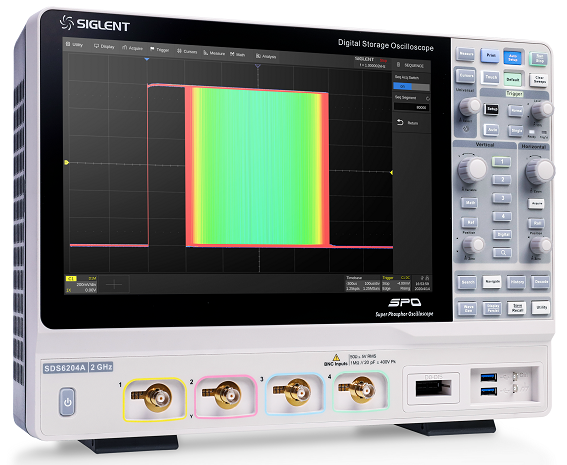Toggle the Seq Acq Switch ON slider
The width and height of the screenshot is (567, 465).
[x=411, y=87]
